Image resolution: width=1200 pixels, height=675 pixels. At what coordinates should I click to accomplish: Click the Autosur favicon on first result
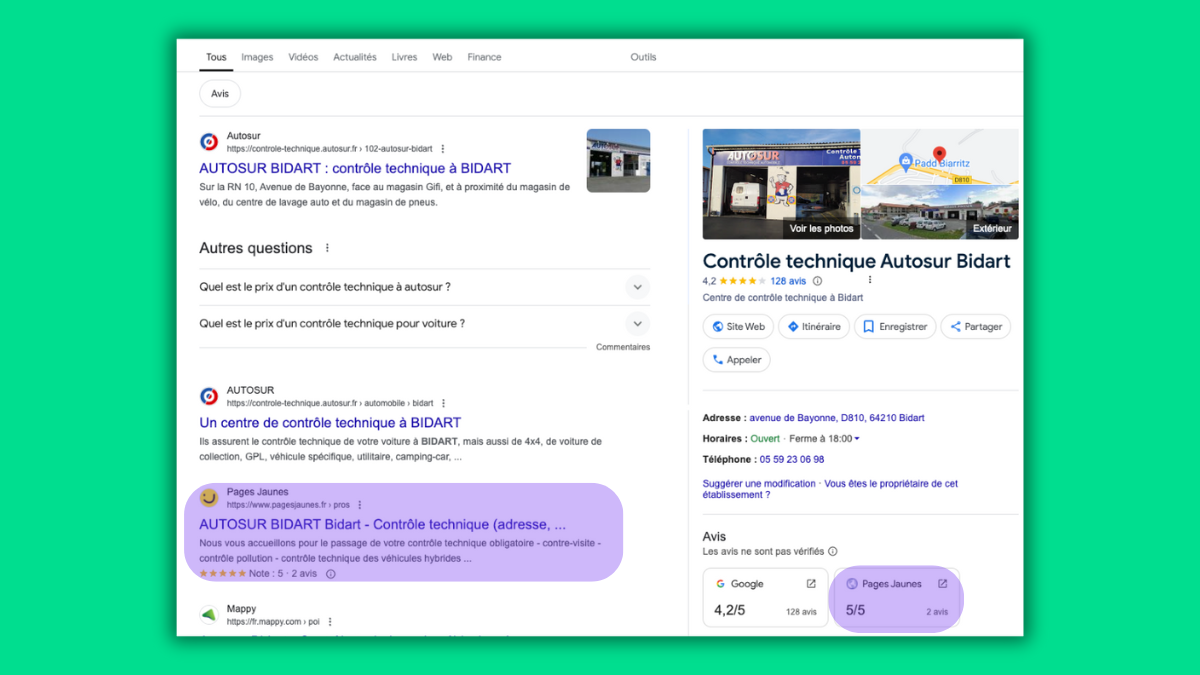click(x=209, y=142)
